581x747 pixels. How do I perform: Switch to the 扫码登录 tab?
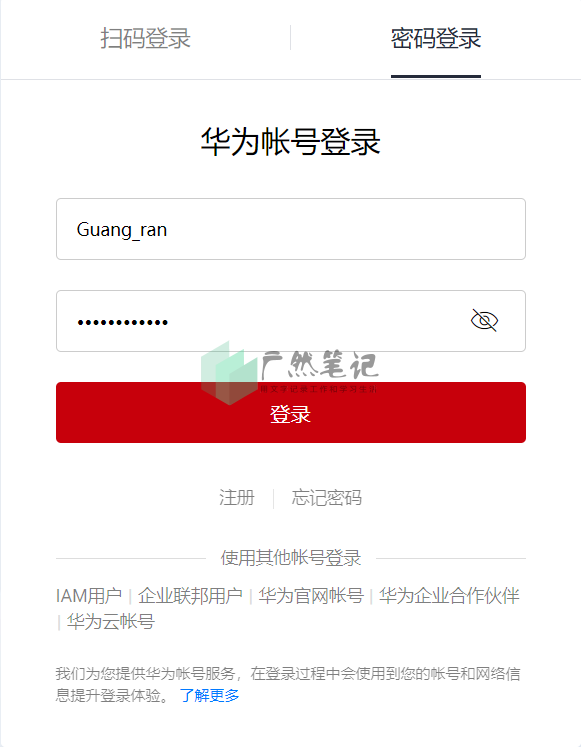pyautogui.click(x=145, y=39)
